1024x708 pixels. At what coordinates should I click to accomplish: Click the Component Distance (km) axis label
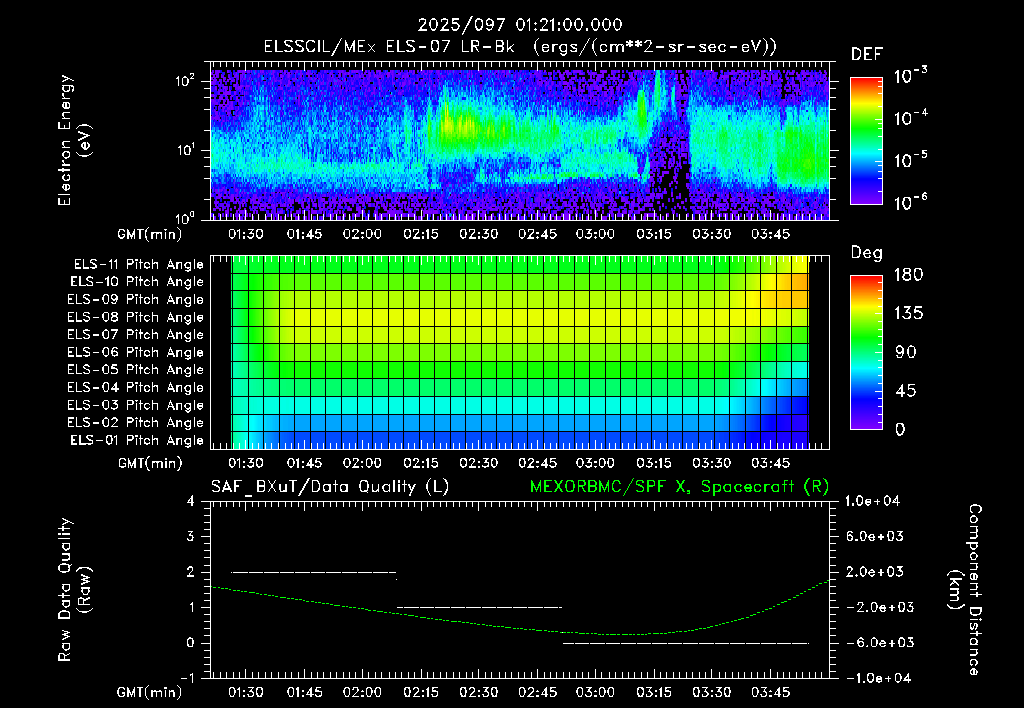(x=965, y=590)
